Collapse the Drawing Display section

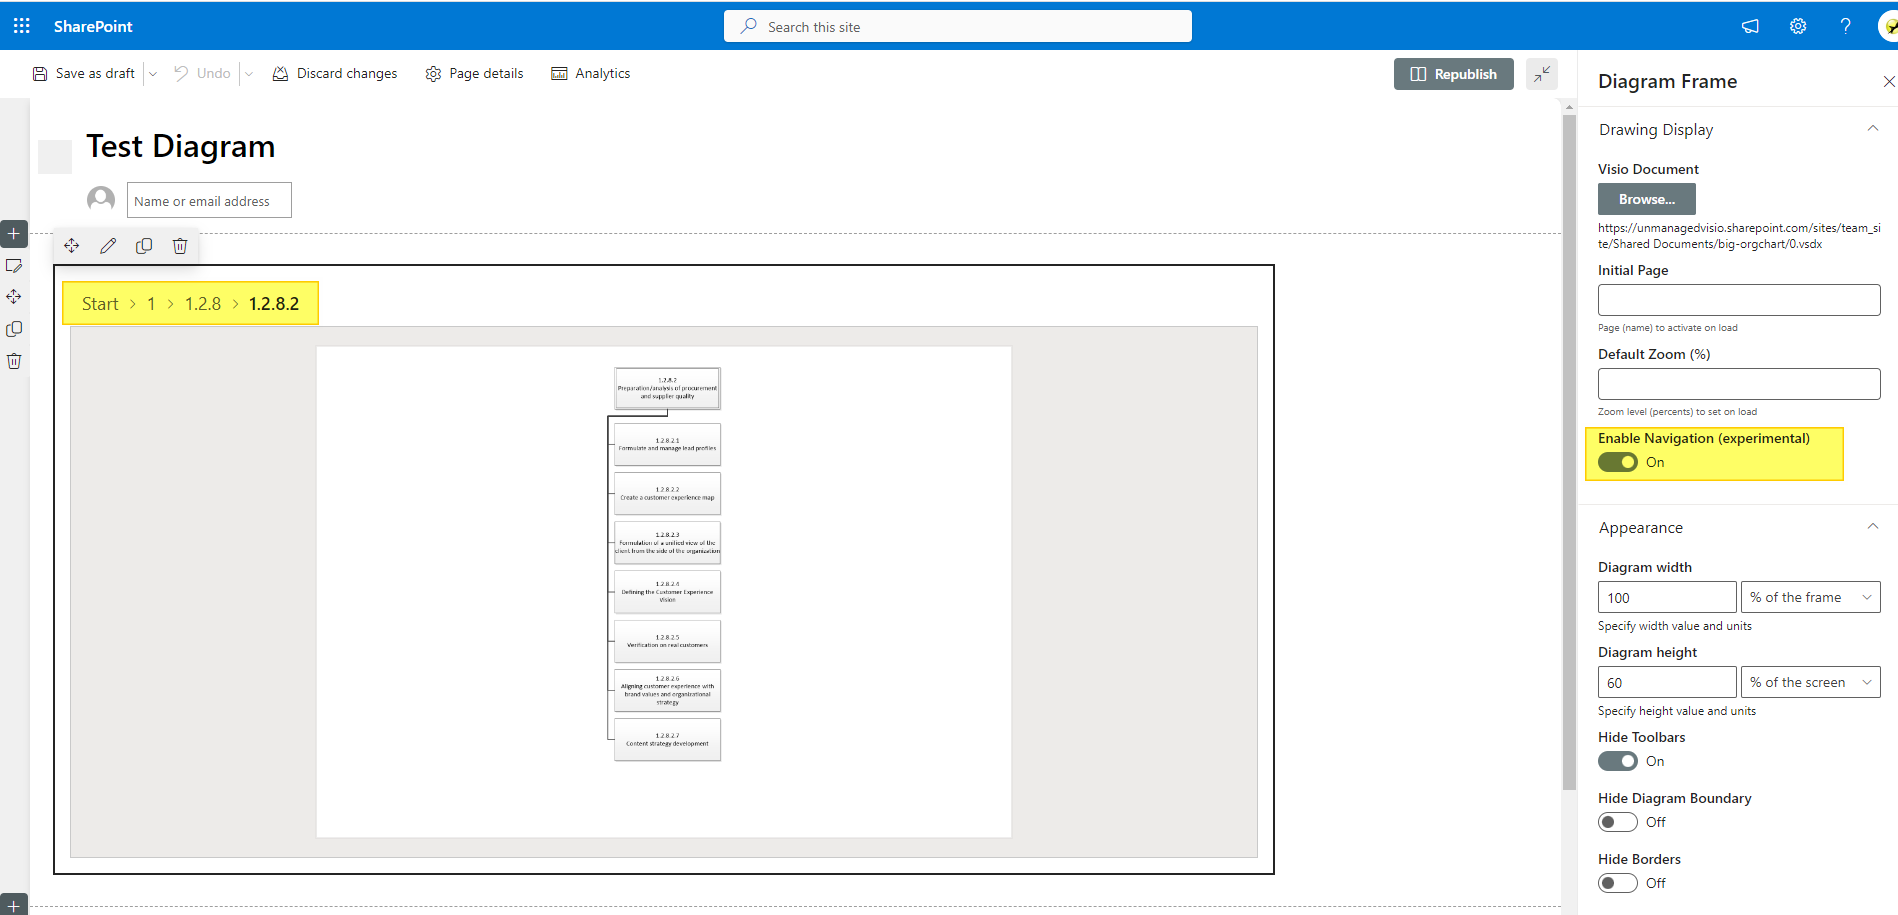point(1873,128)
